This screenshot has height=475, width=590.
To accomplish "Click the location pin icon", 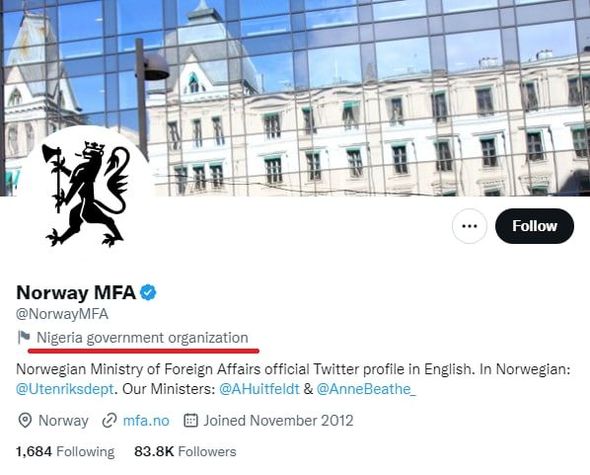I will (25, 420).
